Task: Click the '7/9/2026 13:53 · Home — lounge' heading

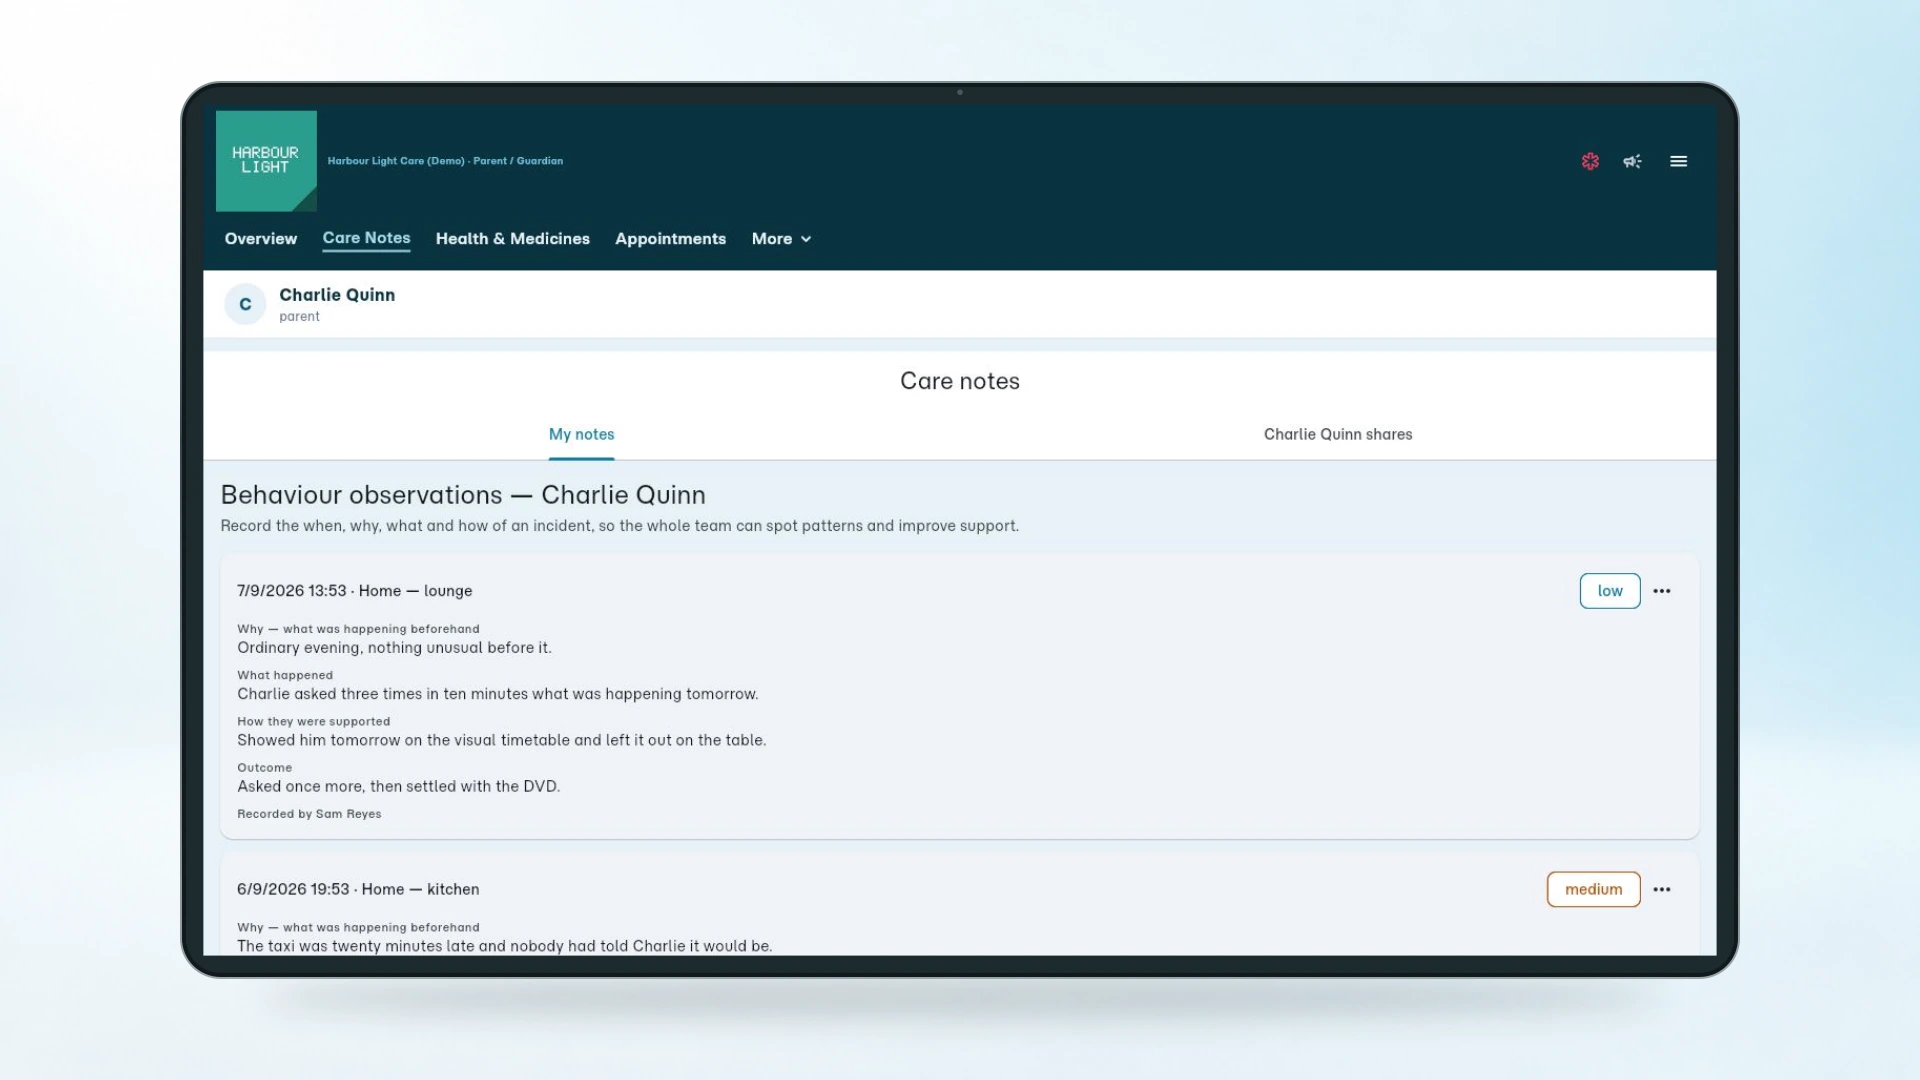Action: coord(354,591)
